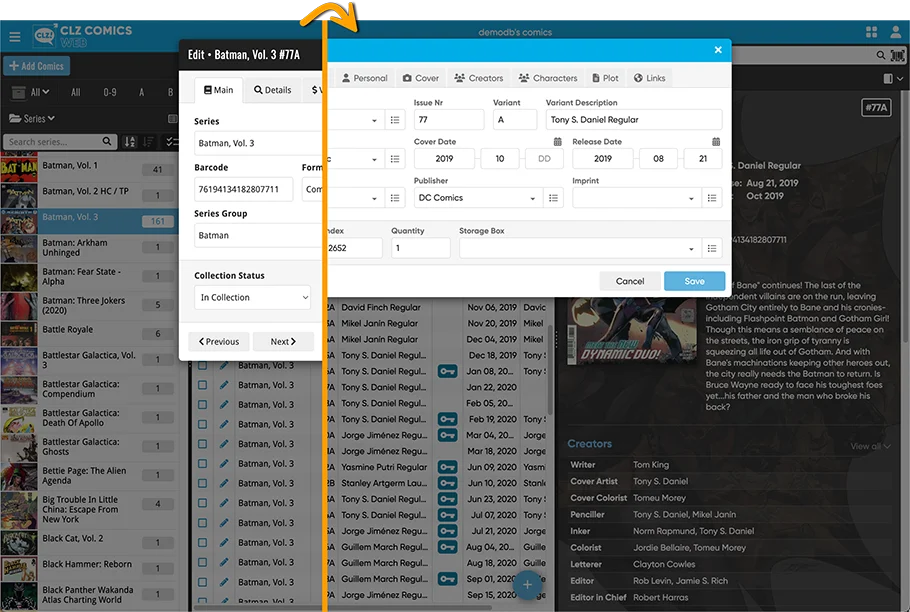Click the key icon in the Jun 09, 2020 row
Viewport: 910px width, 612px height.
[x=447, y=467]
